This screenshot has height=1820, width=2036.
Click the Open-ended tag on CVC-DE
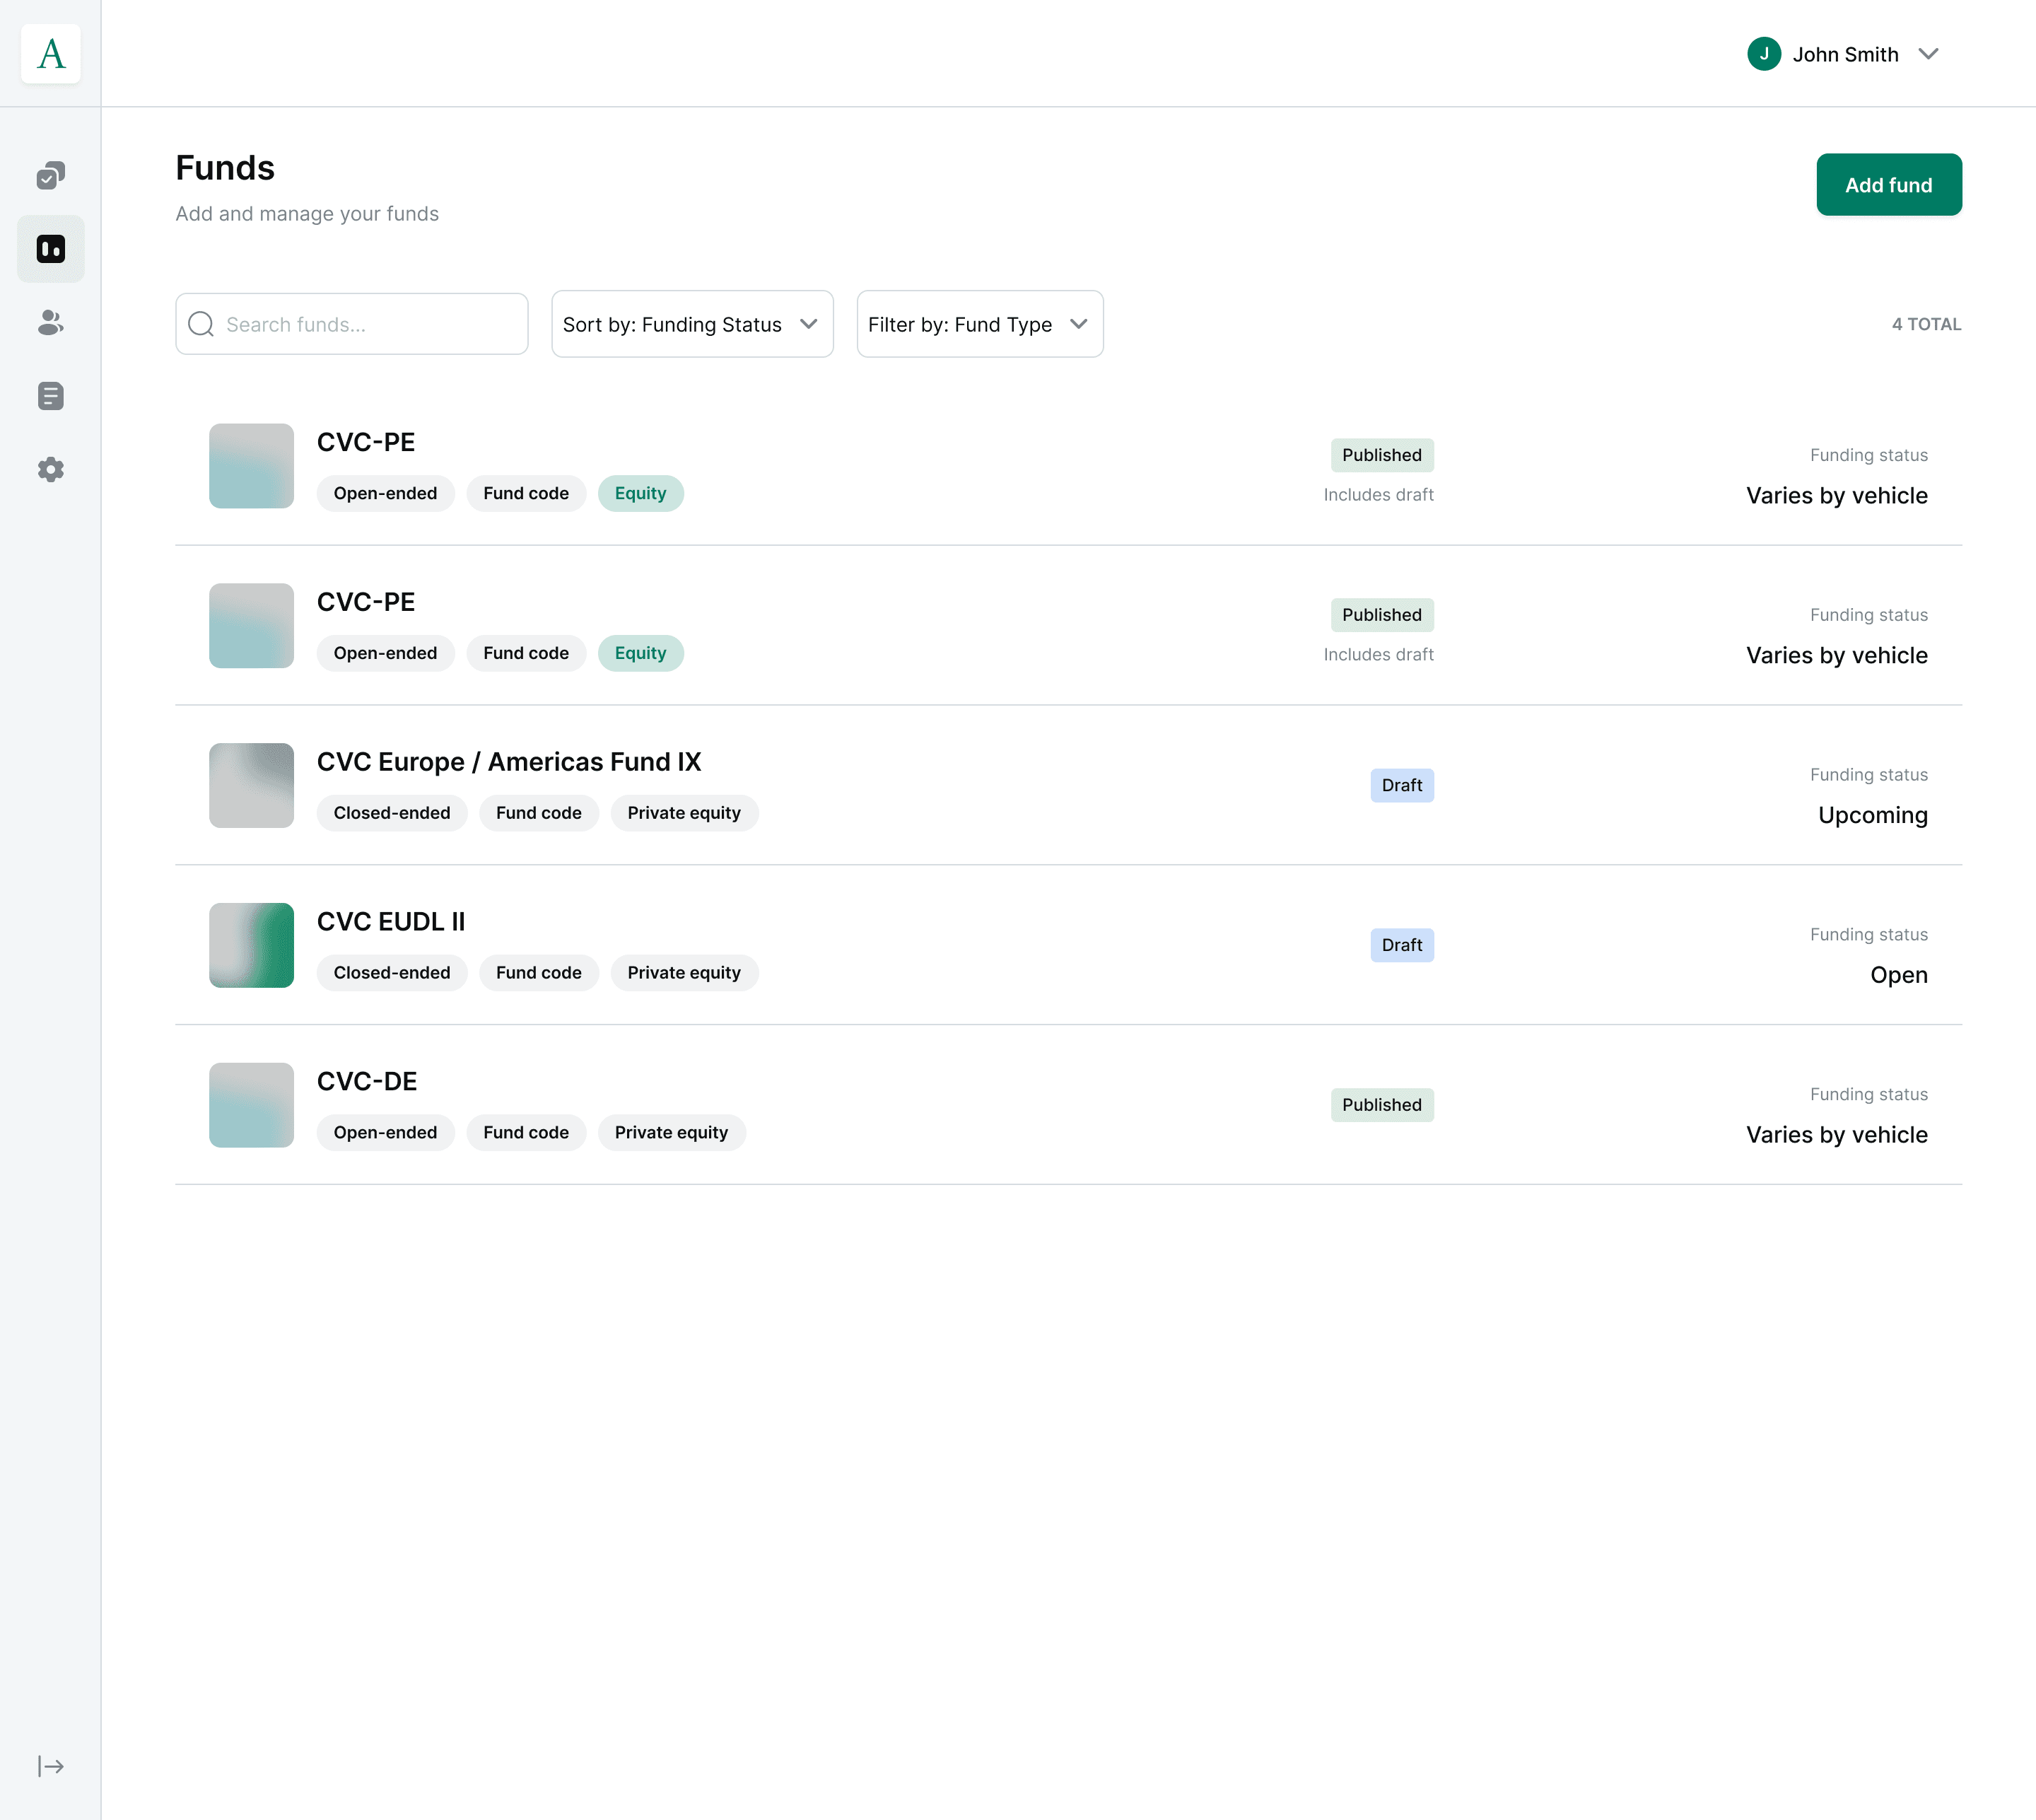pos(385,1133)
